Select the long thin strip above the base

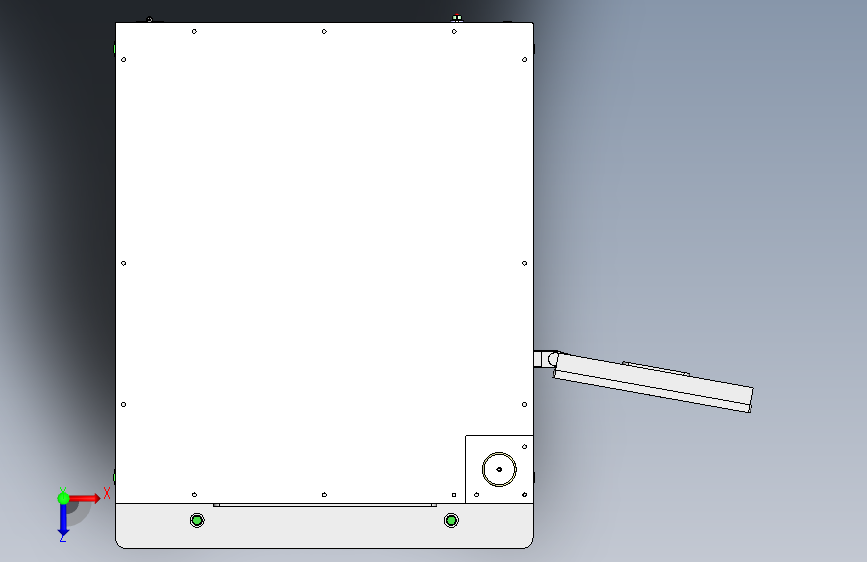[325, 505]
